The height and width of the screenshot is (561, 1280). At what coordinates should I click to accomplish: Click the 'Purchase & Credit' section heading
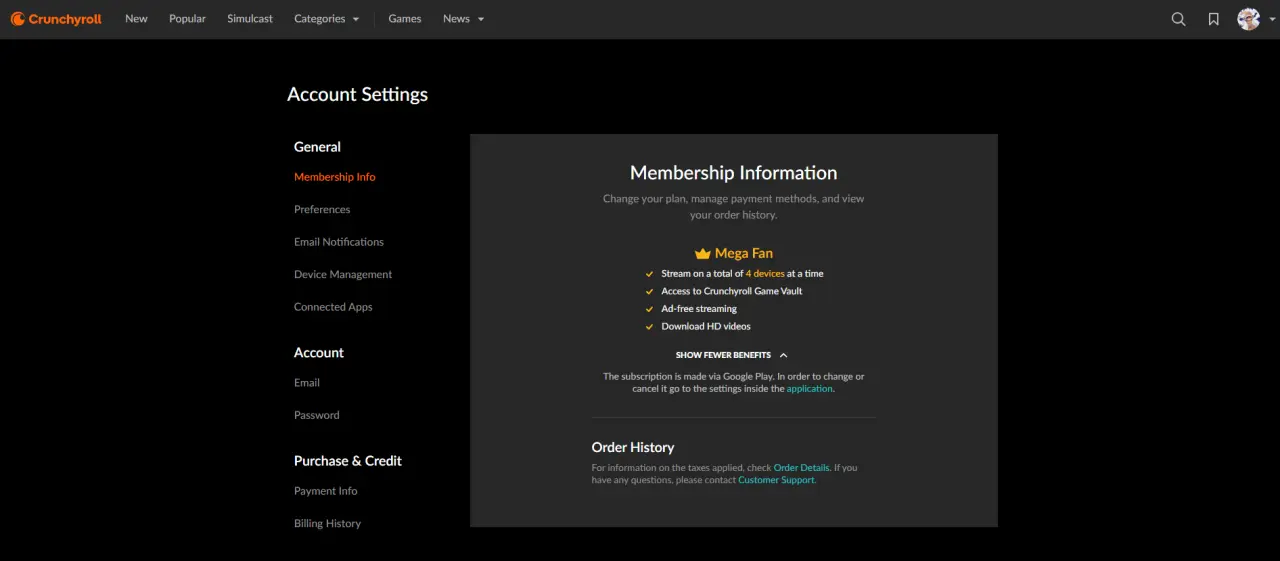tap(348, 461)
